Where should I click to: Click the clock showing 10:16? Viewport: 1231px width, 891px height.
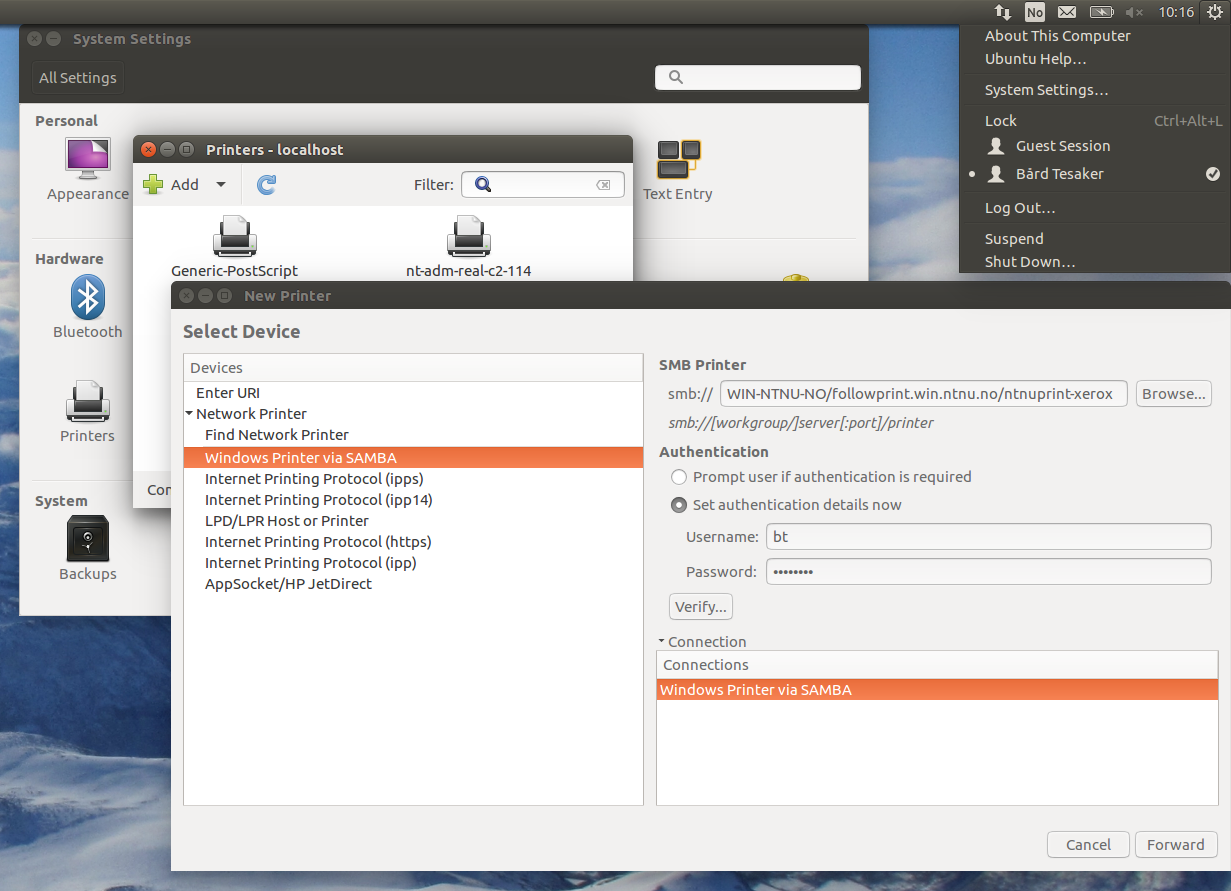1176,12
